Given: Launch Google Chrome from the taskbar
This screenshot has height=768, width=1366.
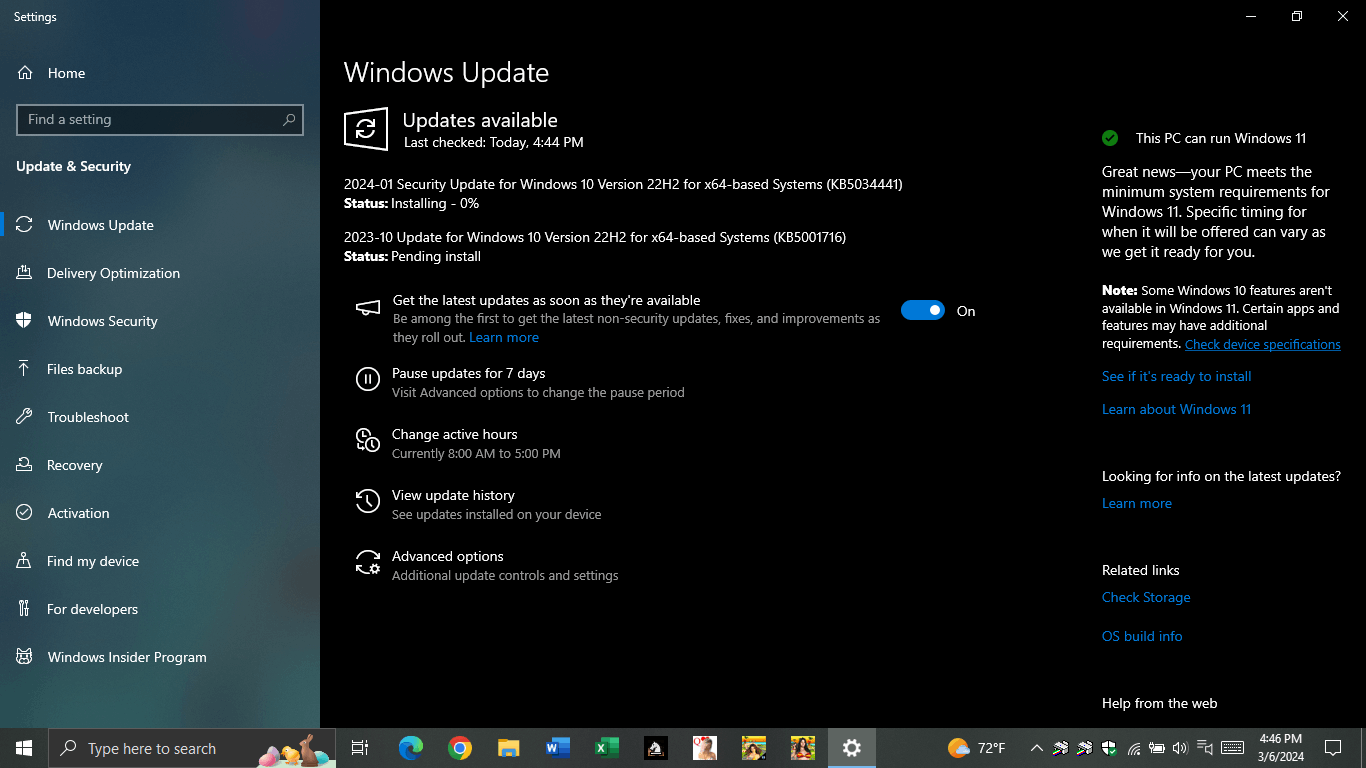Looking at the screenshot, I should [460, 748].
